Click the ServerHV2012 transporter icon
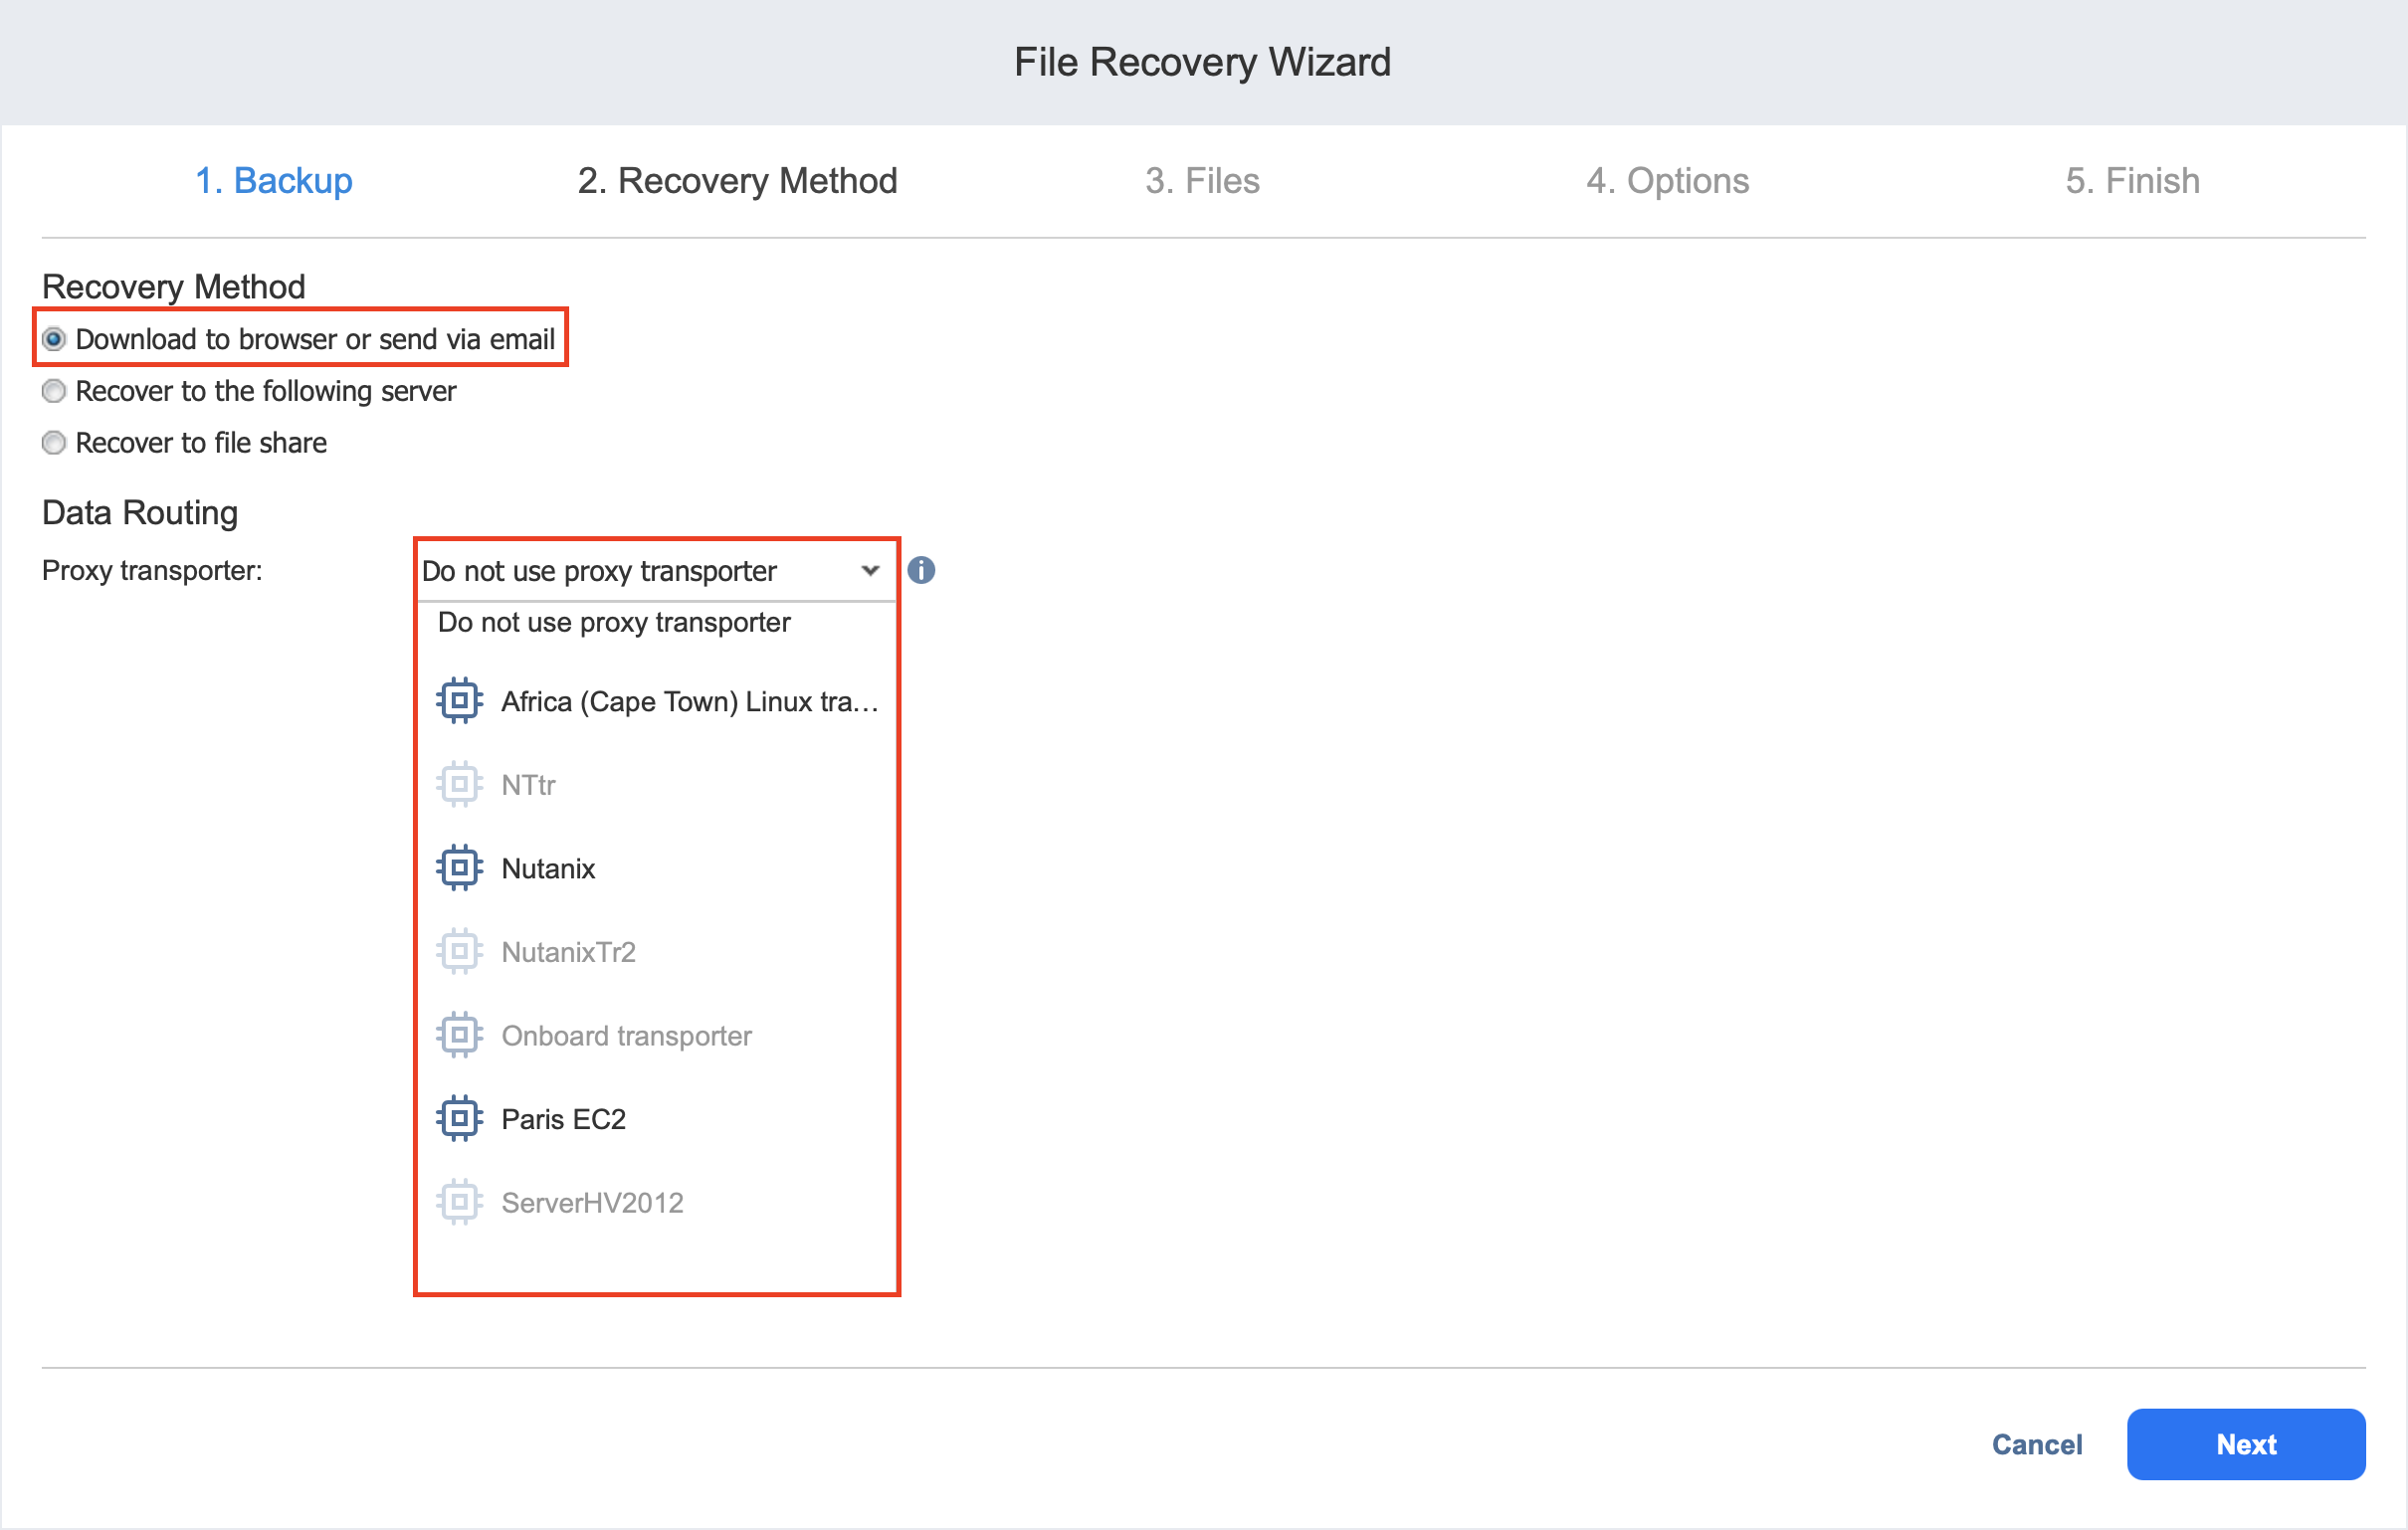This screenshot has width=2408, height=1530. (459, 1202)
